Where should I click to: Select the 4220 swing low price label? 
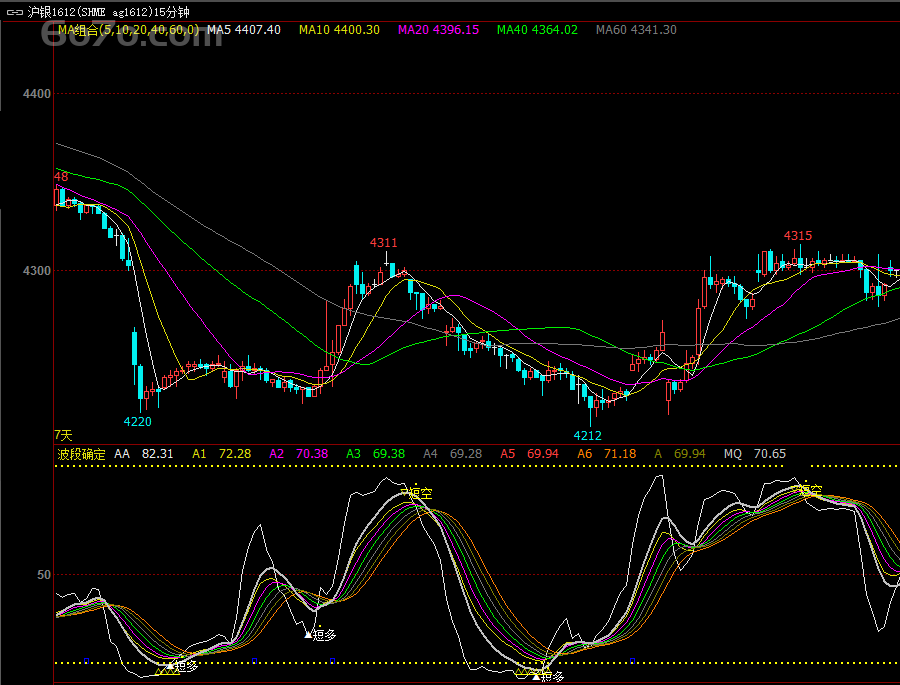pyautogui.click(x=137, y=422)
